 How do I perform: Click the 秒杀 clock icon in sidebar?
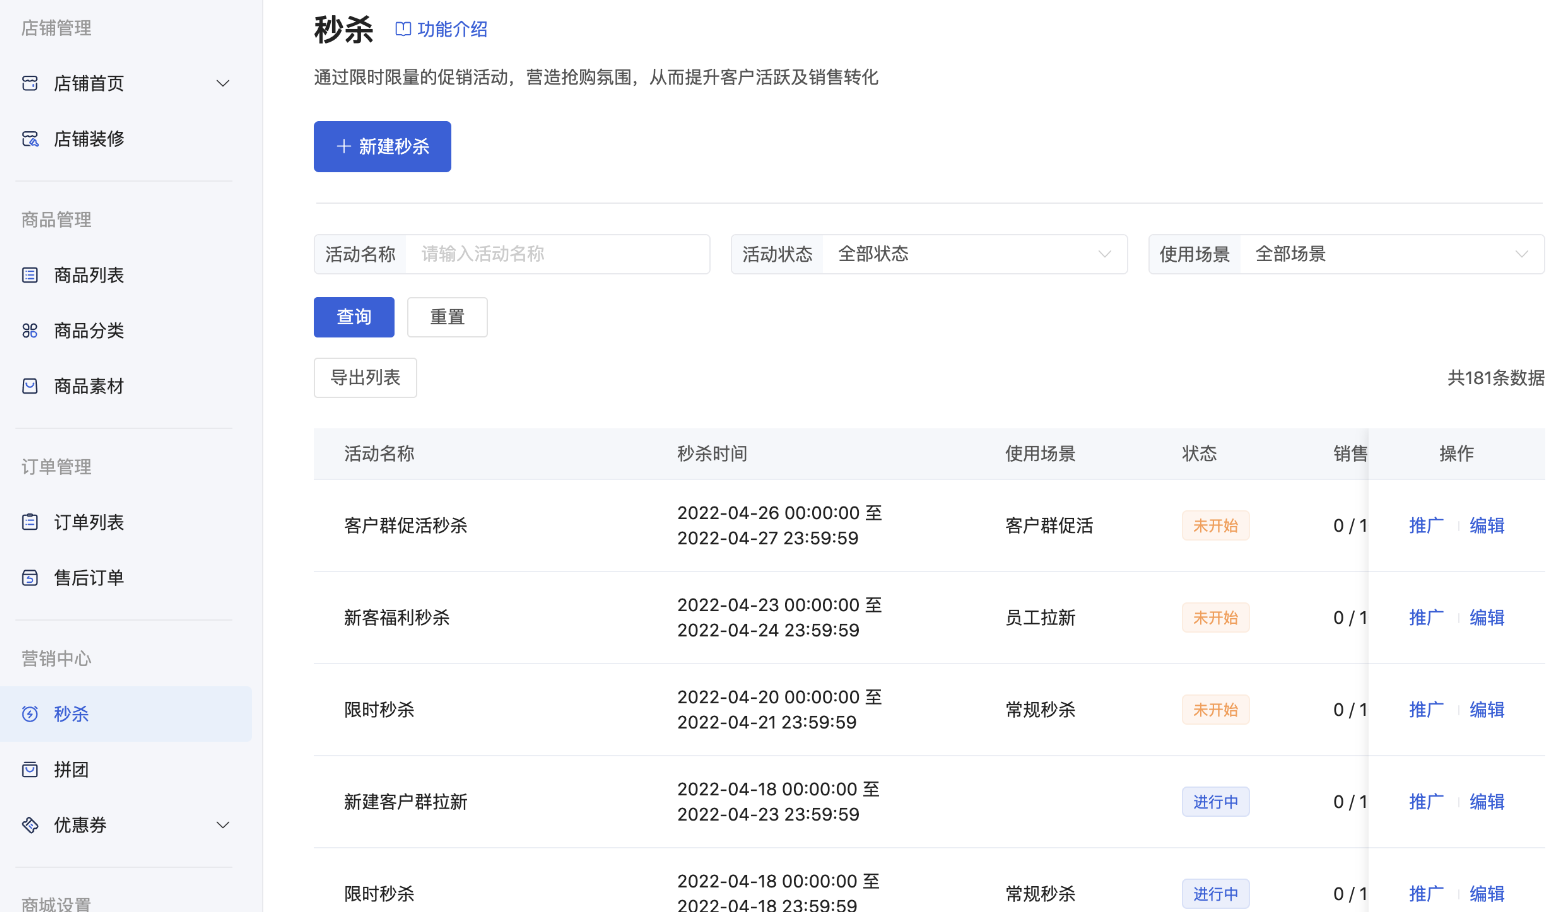[x=30, y=714]
